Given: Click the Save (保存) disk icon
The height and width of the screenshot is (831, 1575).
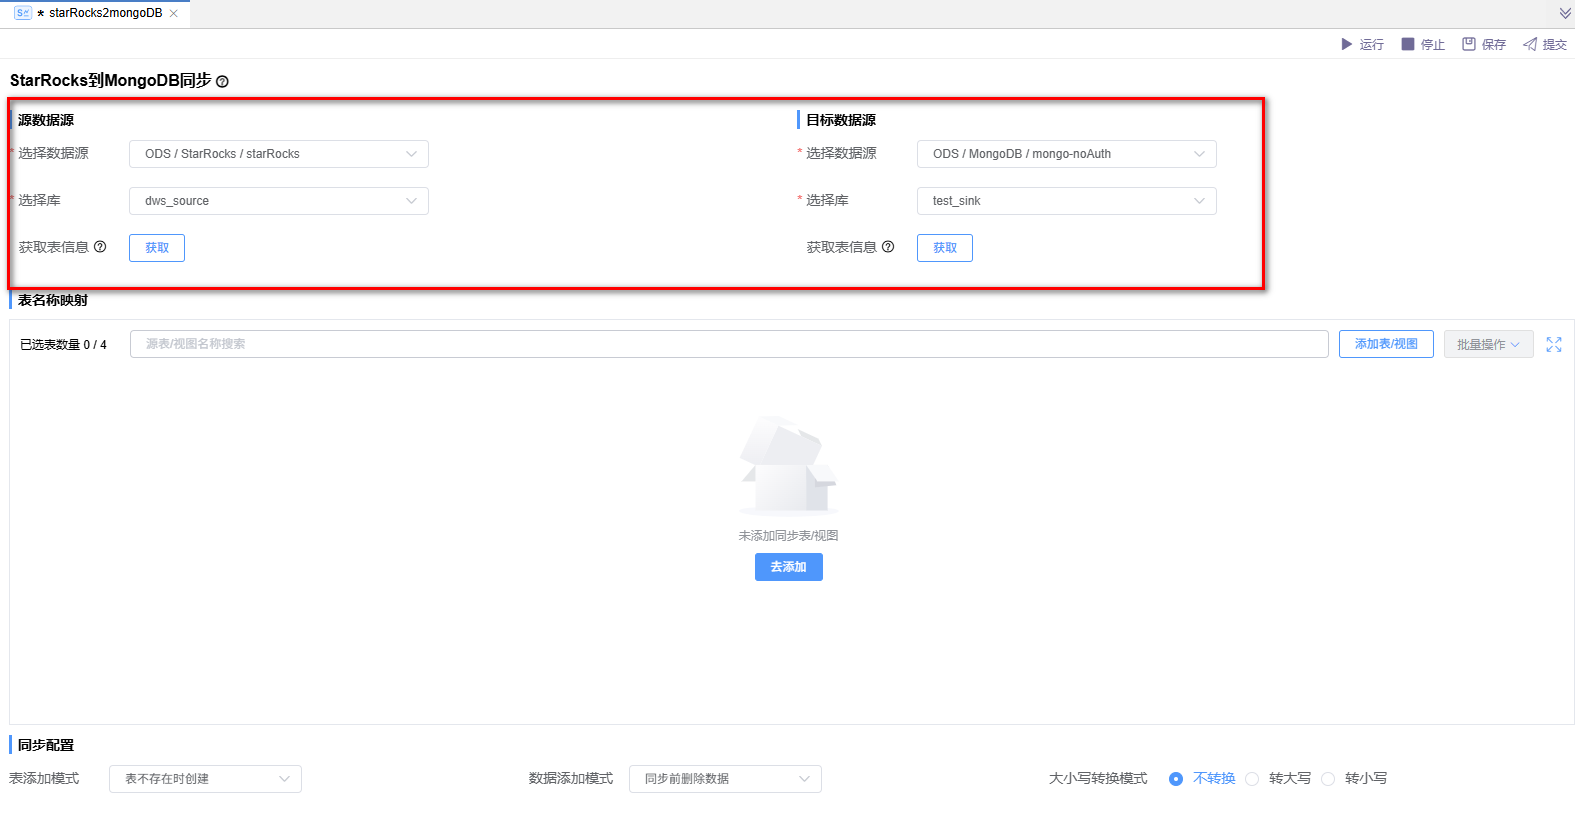Looking at the screenshot, I should click(x=1469, y=44).
